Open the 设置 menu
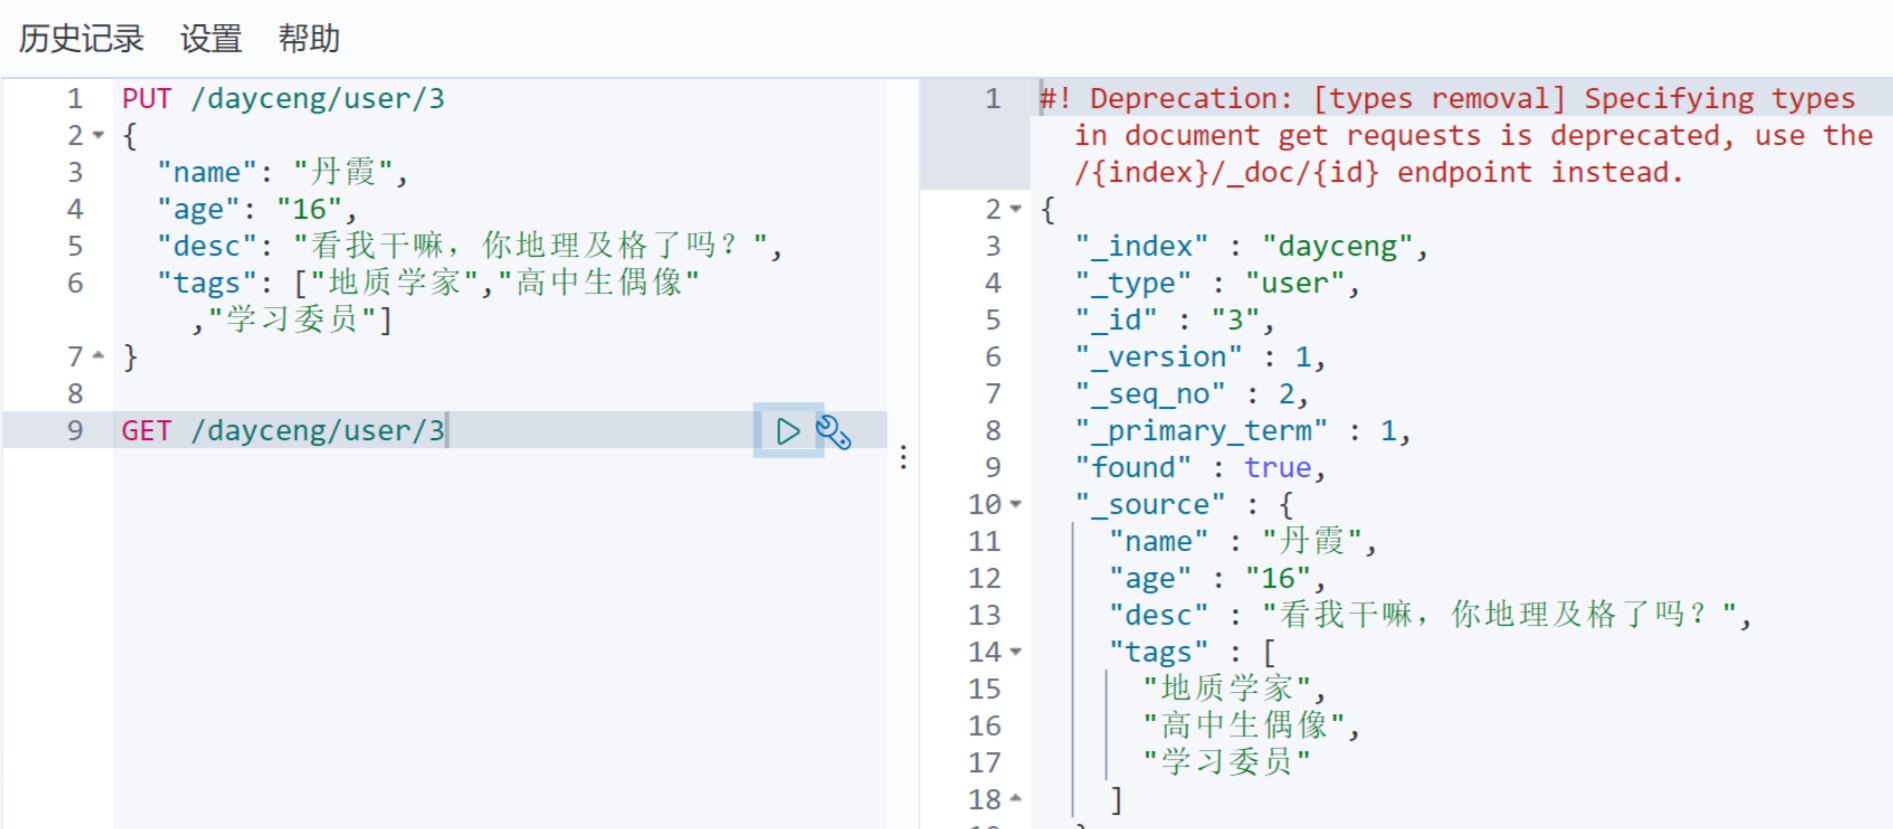This screenshot has width=1893, height=829. [211, 39]
